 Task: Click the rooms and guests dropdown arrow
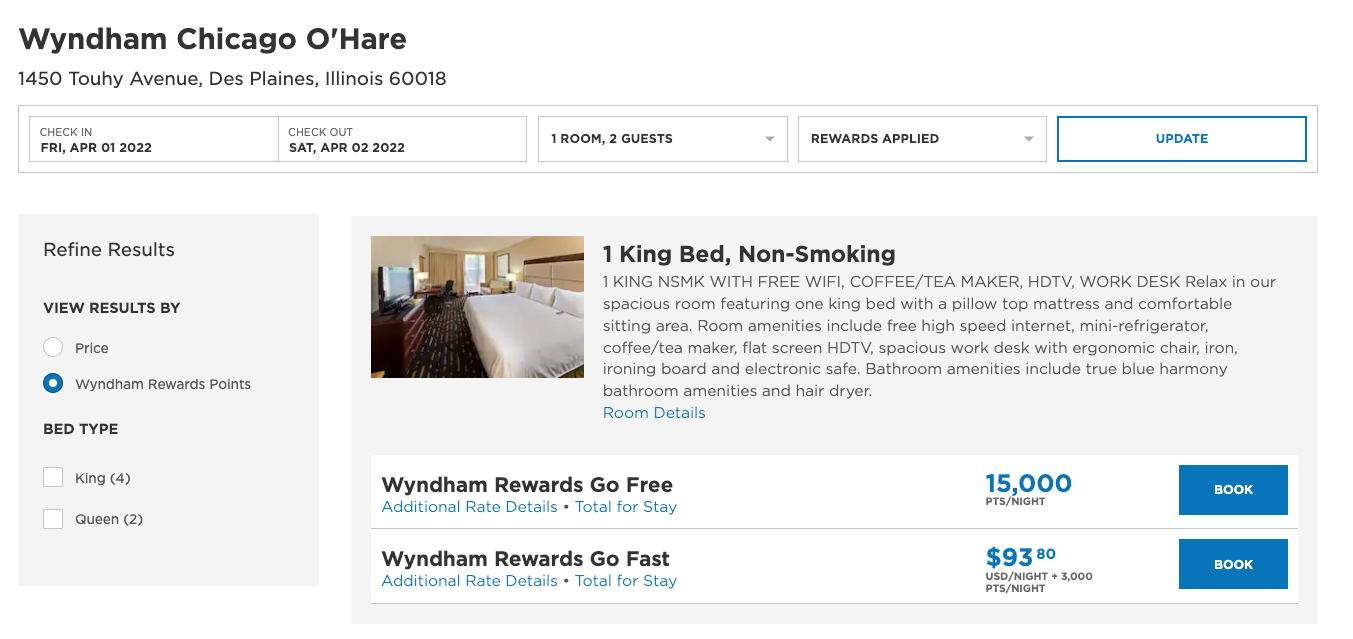(x=769, y=139)
